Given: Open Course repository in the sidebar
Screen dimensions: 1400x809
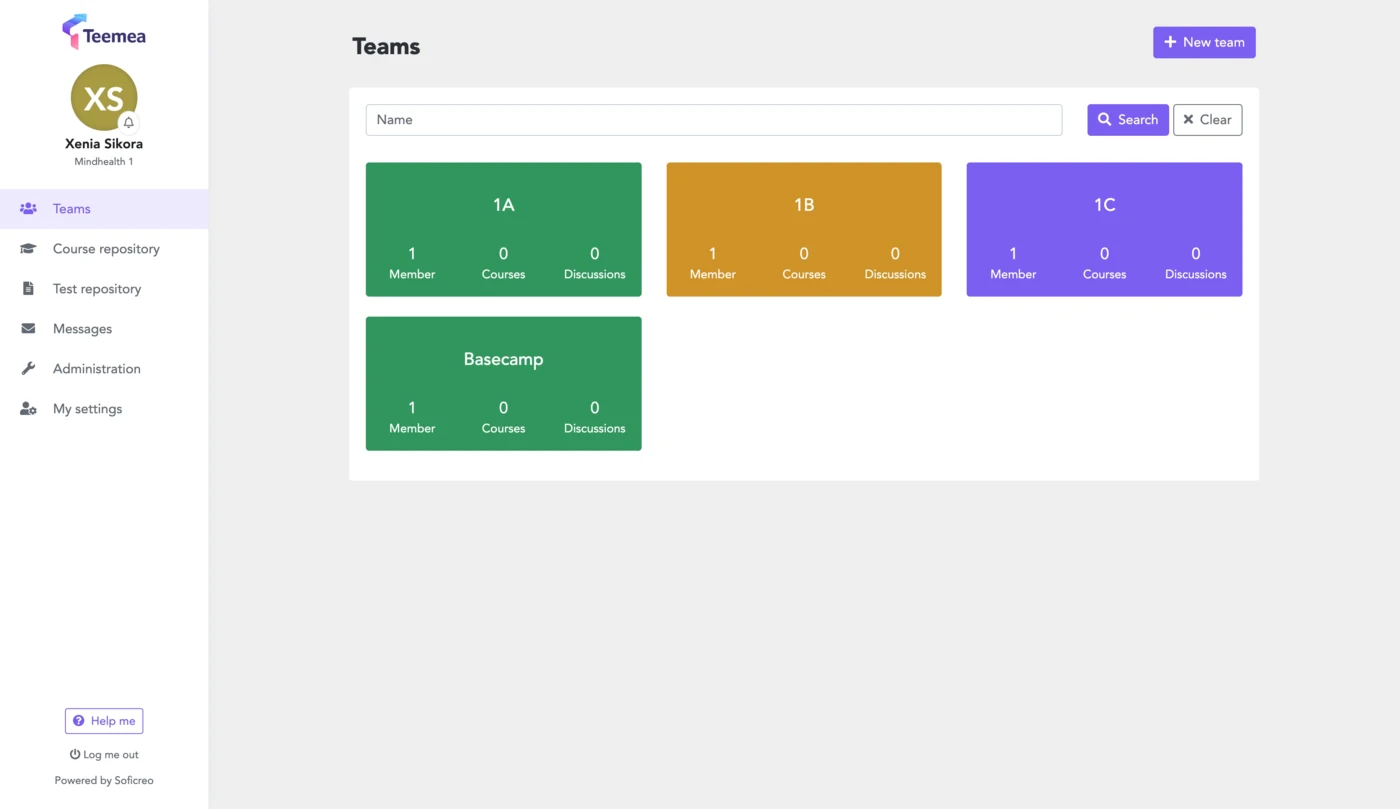Looking at the screenshot, I should (104, 249).
